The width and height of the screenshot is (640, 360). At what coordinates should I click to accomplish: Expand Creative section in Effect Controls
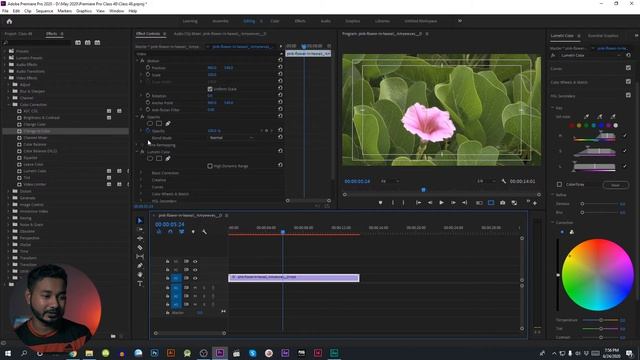[141, 180]
